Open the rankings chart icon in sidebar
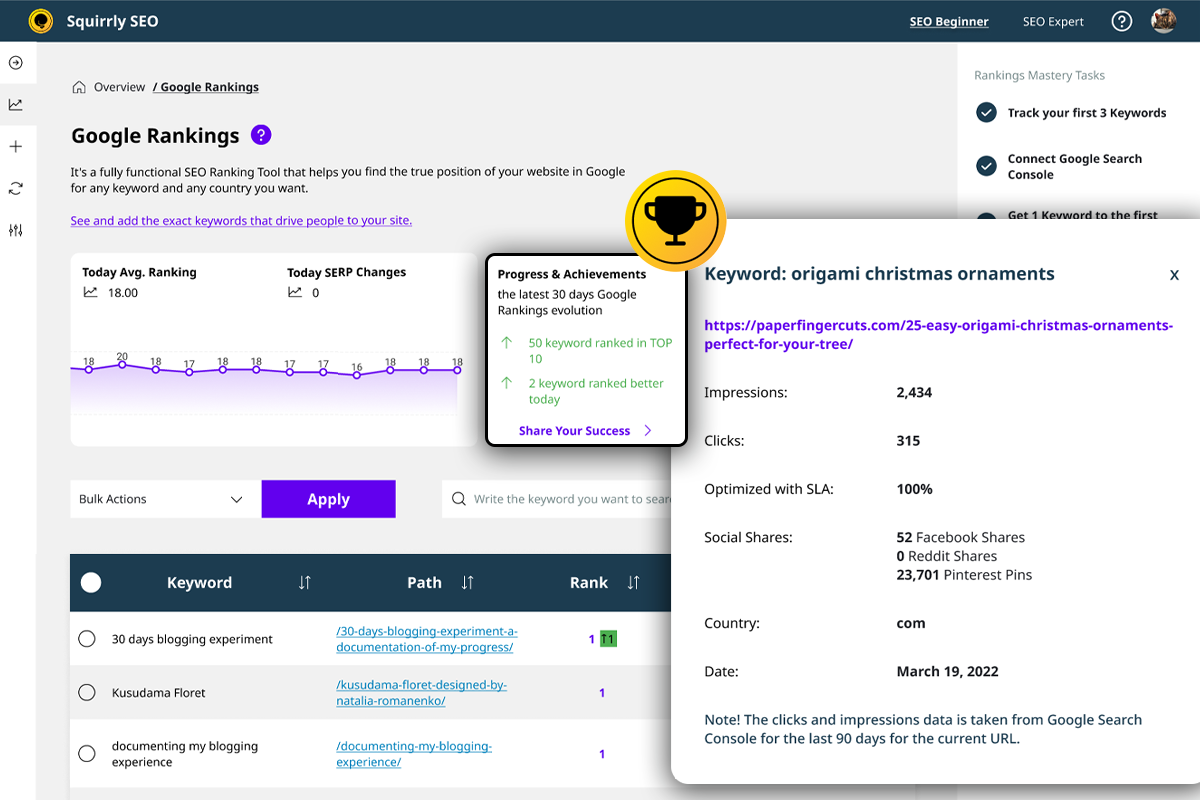Screen dimensions: 1200x800 click(16, 105)
